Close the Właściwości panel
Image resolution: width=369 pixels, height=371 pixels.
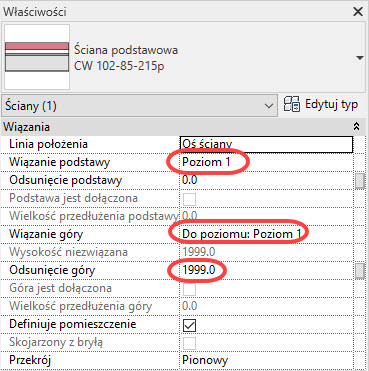click(358, 12)
